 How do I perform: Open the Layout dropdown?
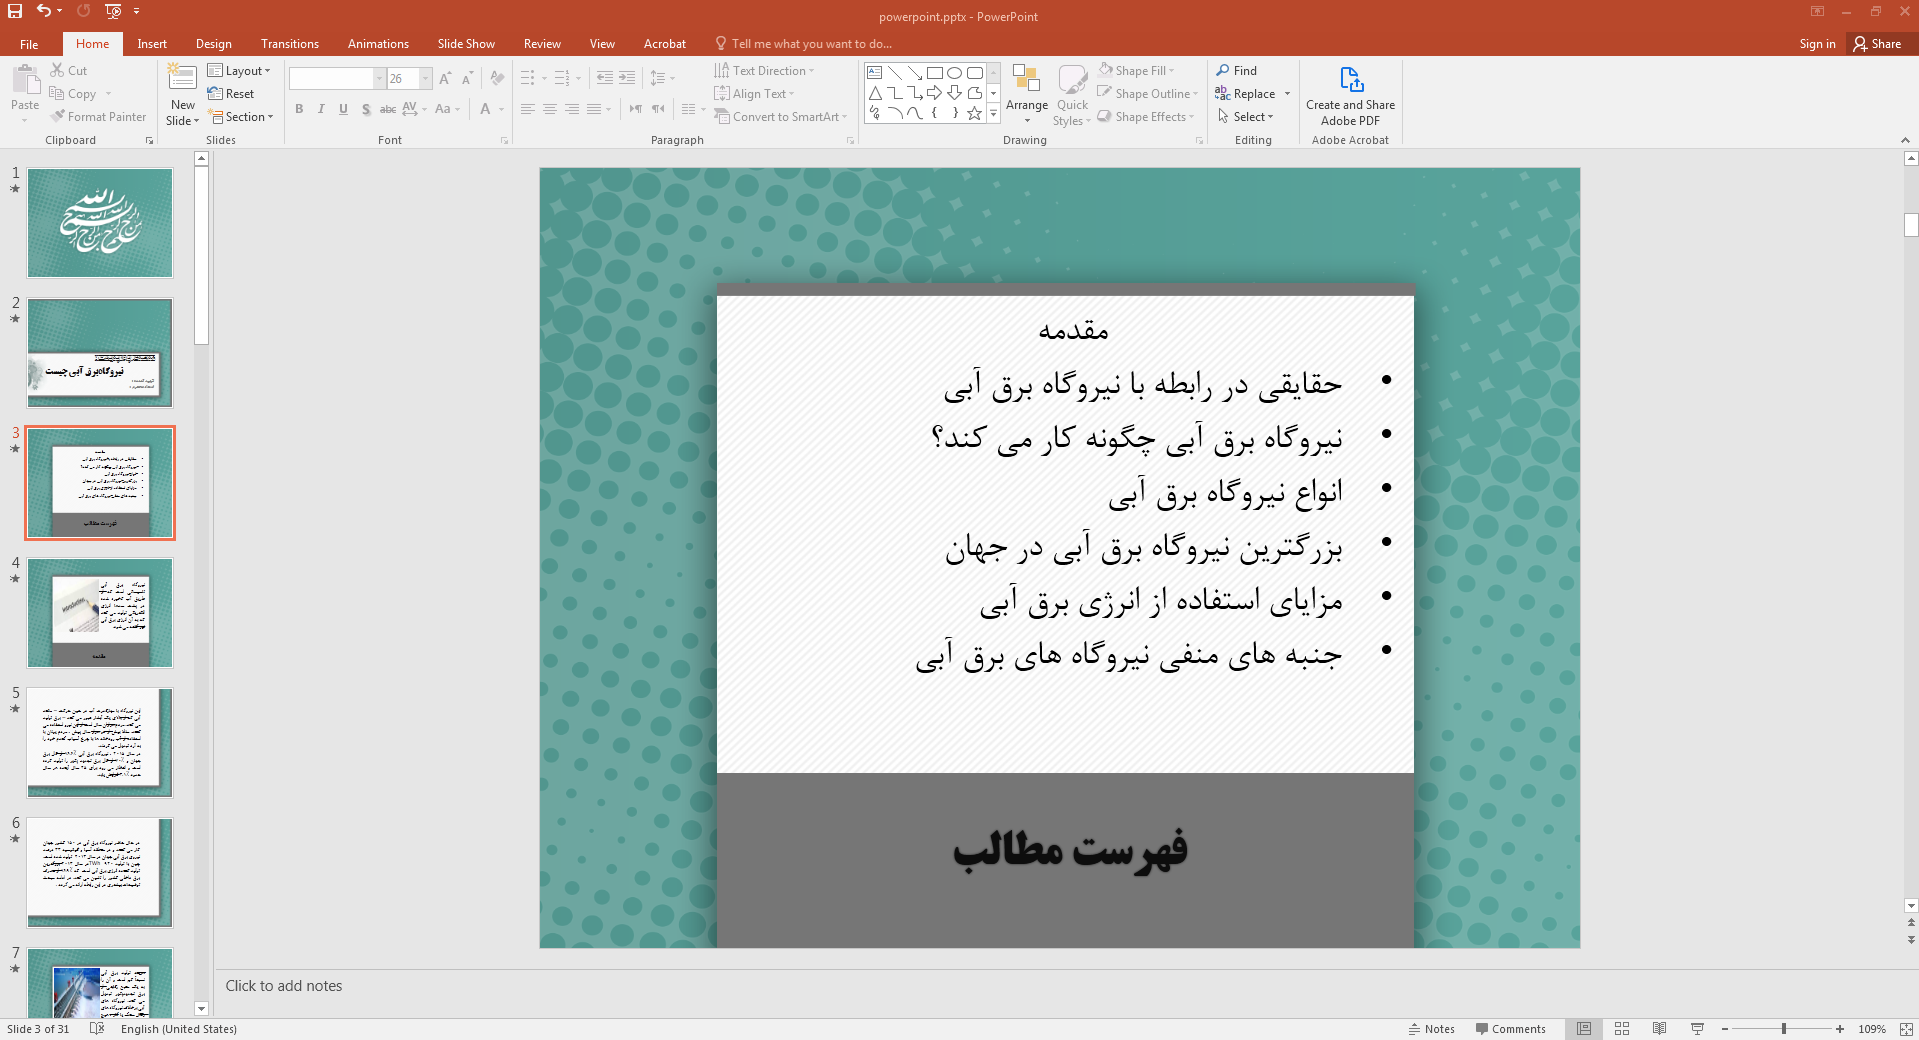[x=240, y=71]
